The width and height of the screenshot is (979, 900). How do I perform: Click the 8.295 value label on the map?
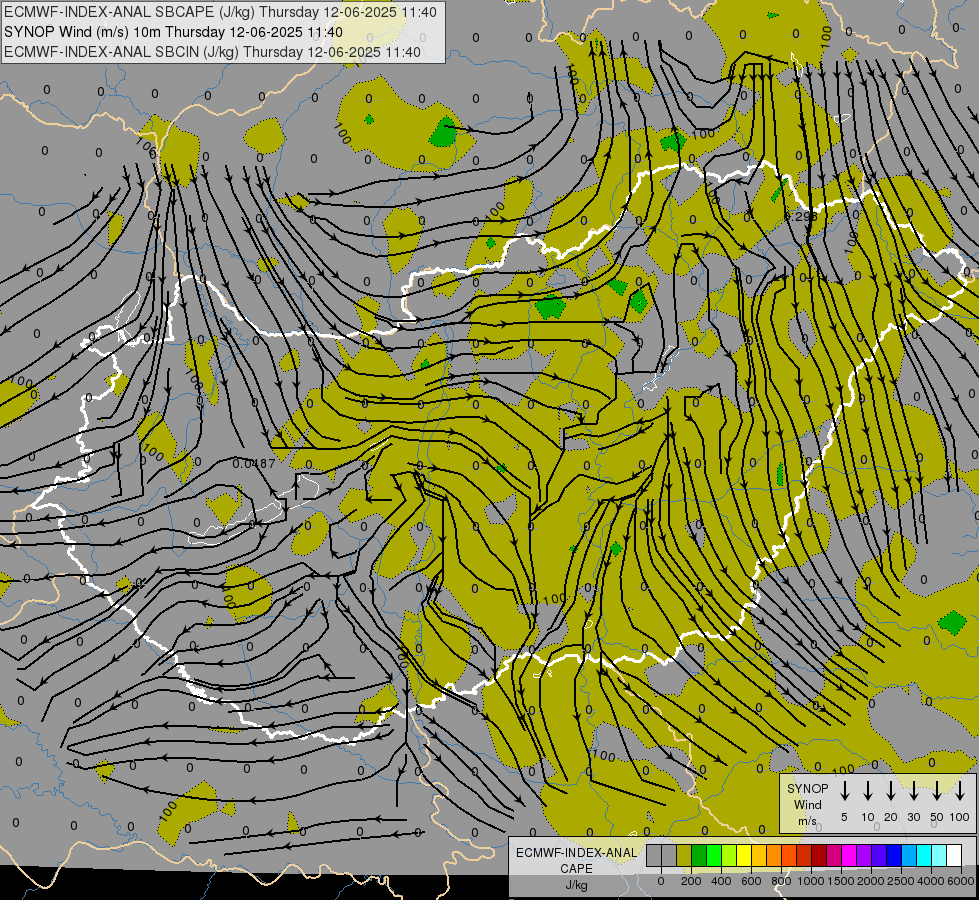(800, 217)
